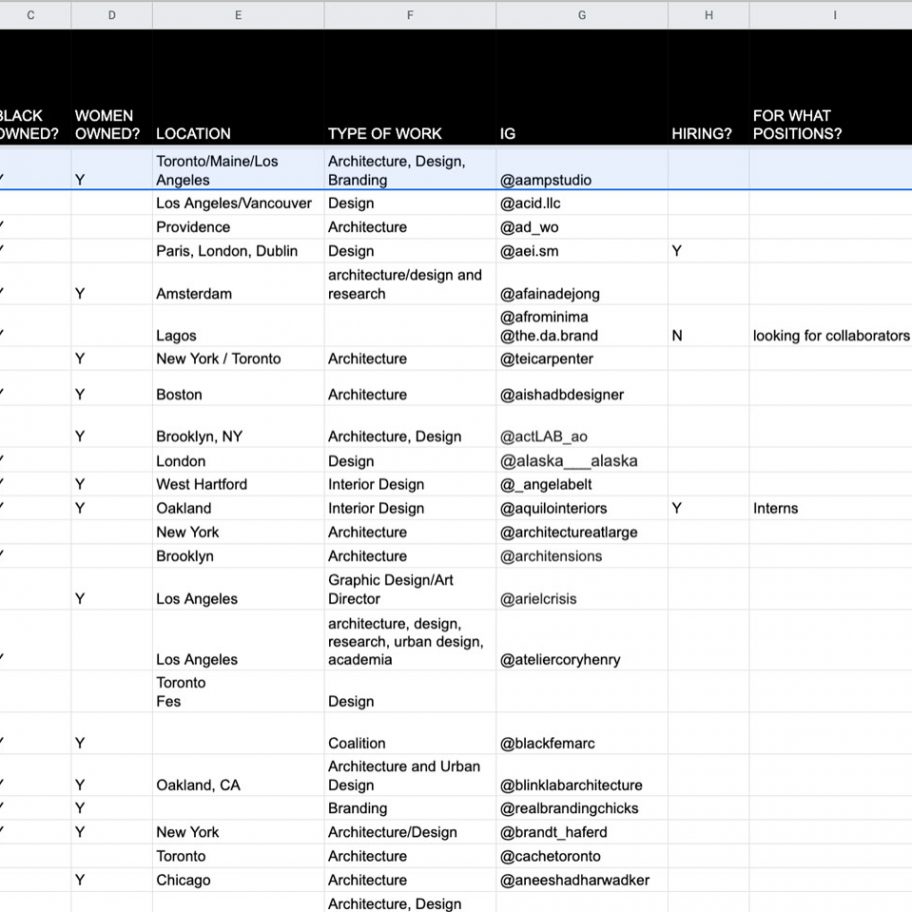Screen dimensions: 912x912
Task: Click the IG header cell
Action: click(x=582, y=87)
